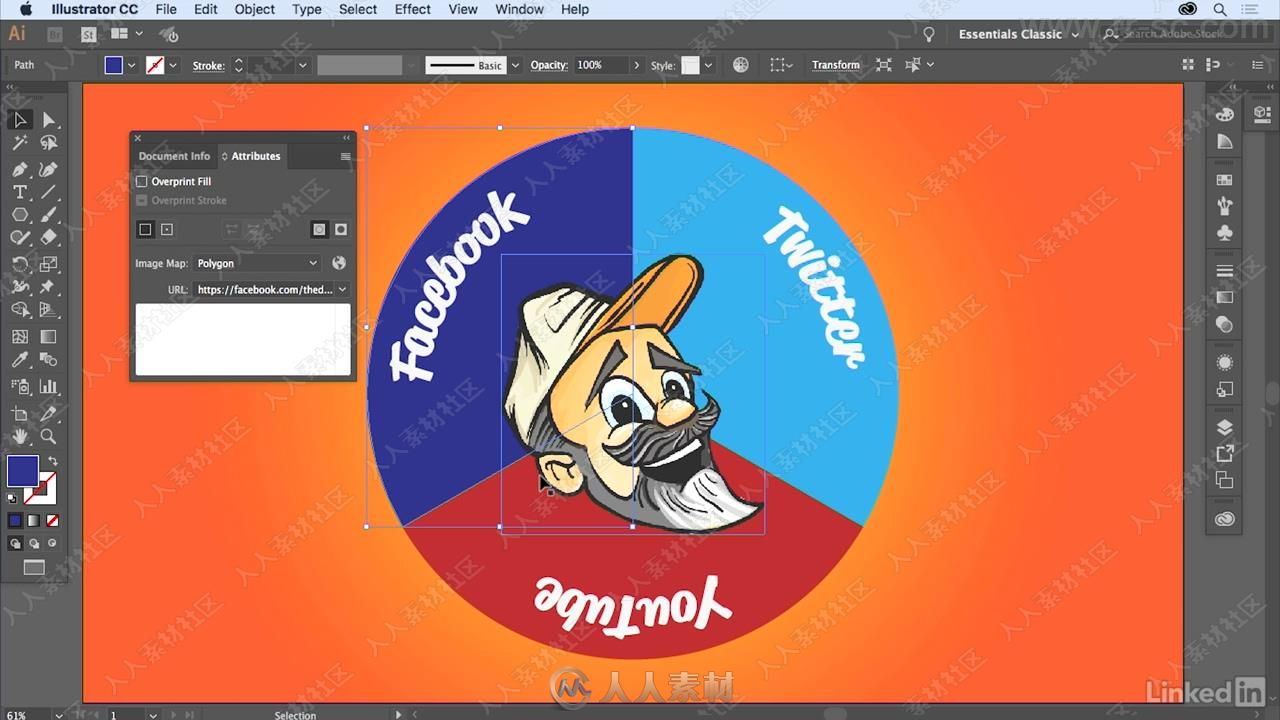Select the Hand tool
1280x720 pixels.
tap(19, 437)
